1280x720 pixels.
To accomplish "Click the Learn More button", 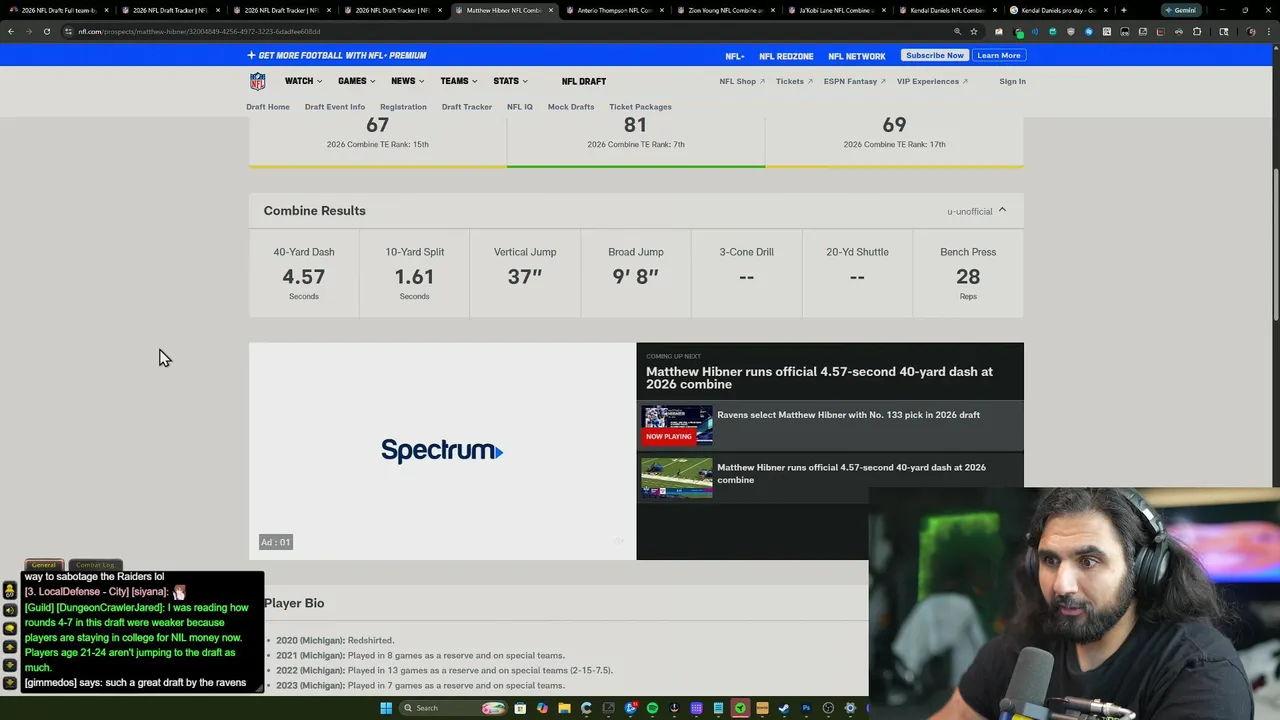I will 999,55.
